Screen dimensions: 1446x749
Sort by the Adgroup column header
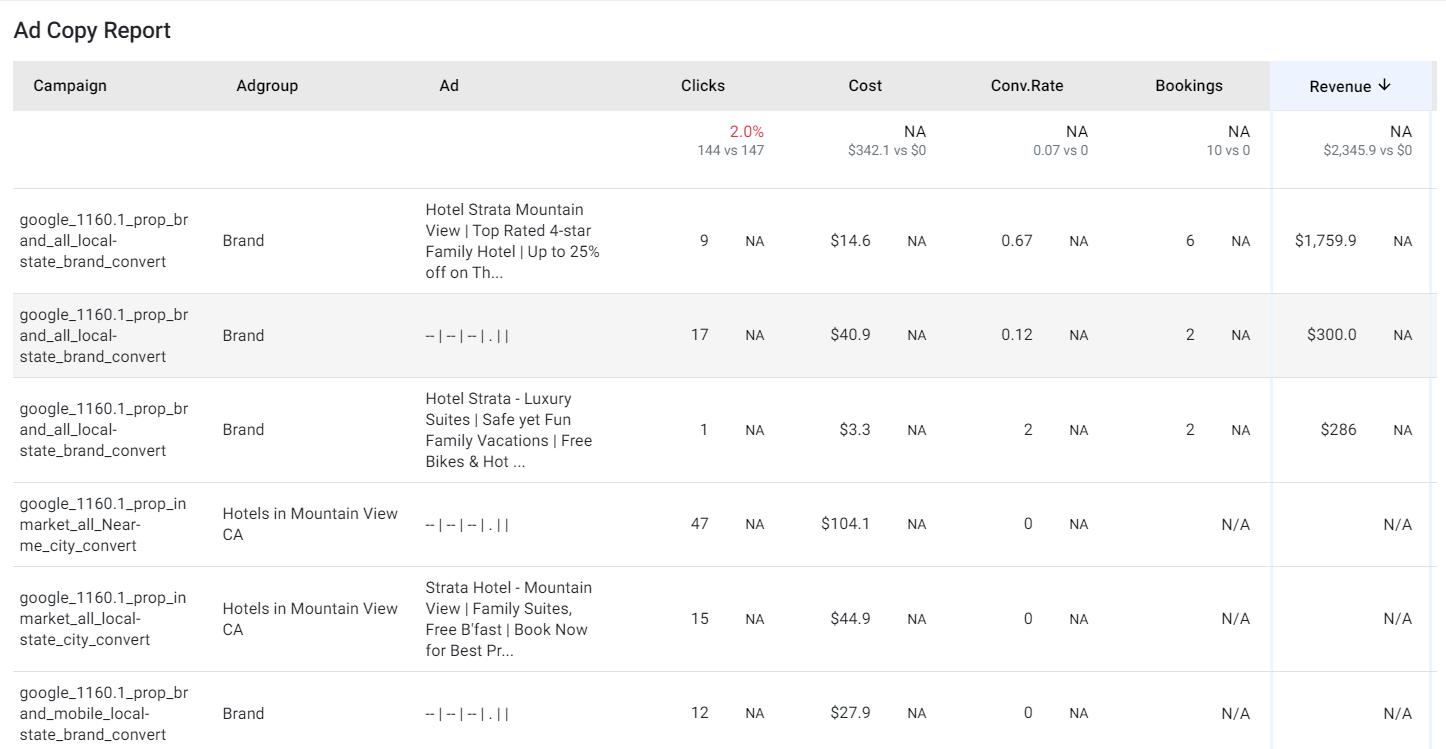(267, 86)
